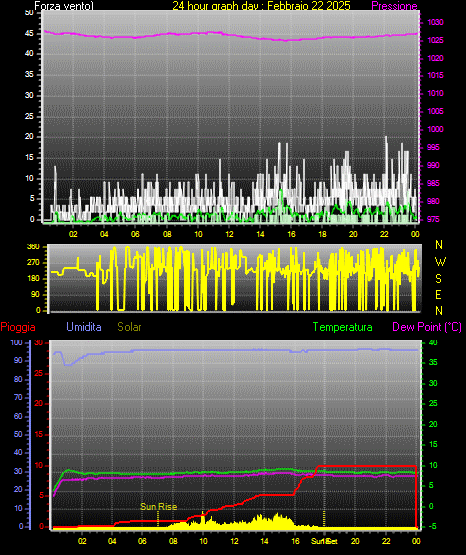Click the 990 pressure axis value
Screen dimensions: 466x555
tap(433, 165)
